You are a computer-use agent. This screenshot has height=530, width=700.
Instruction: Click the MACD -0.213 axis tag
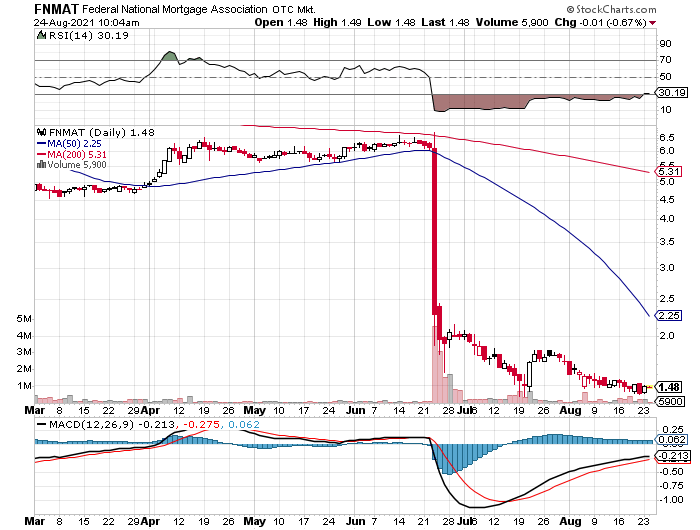673,456
